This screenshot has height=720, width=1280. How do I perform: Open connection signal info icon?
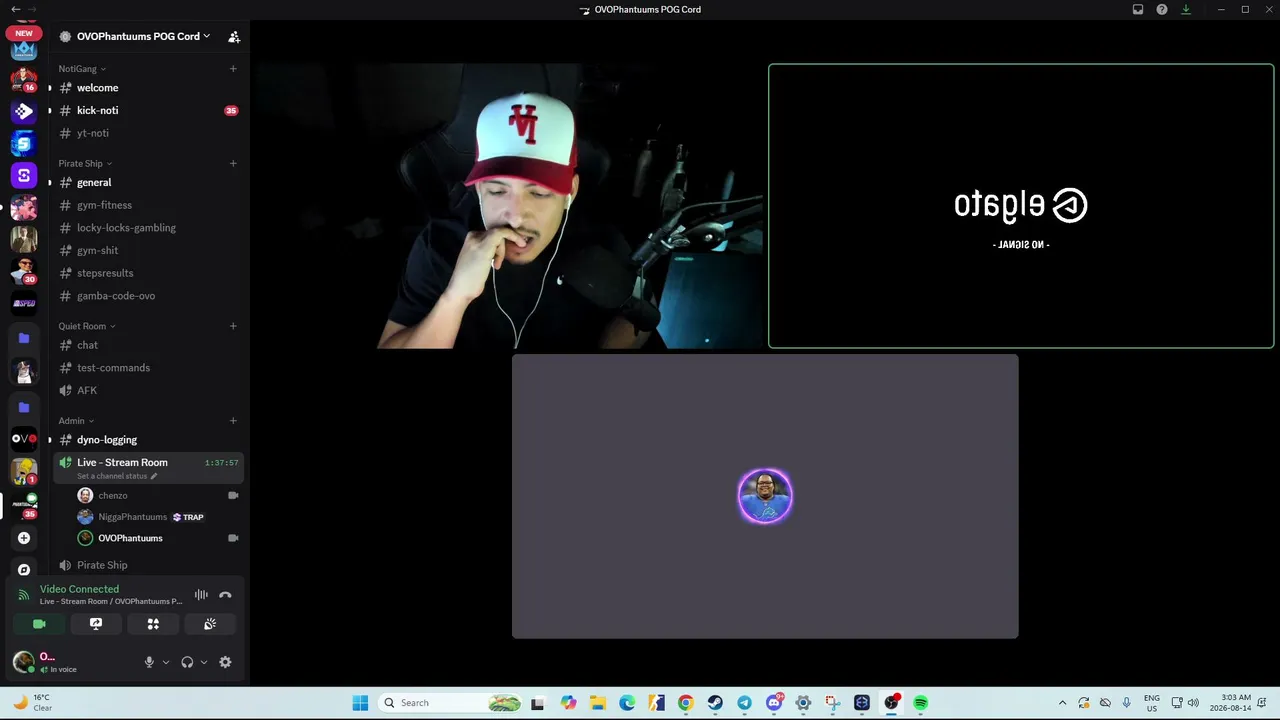click(24, 595)
